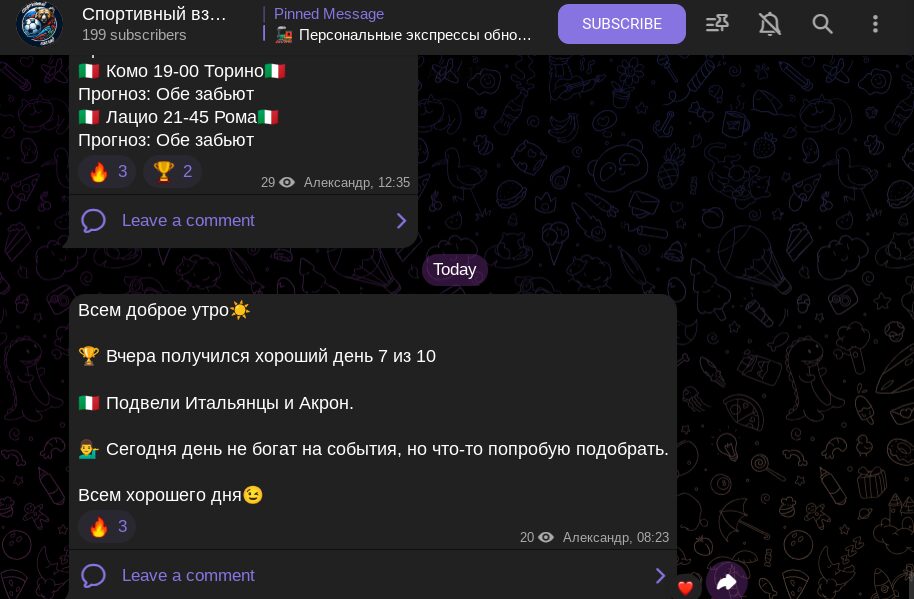Expand comments chevron on the morning post
This screenshot has width=914, height=599.
[x=660, y=576]
